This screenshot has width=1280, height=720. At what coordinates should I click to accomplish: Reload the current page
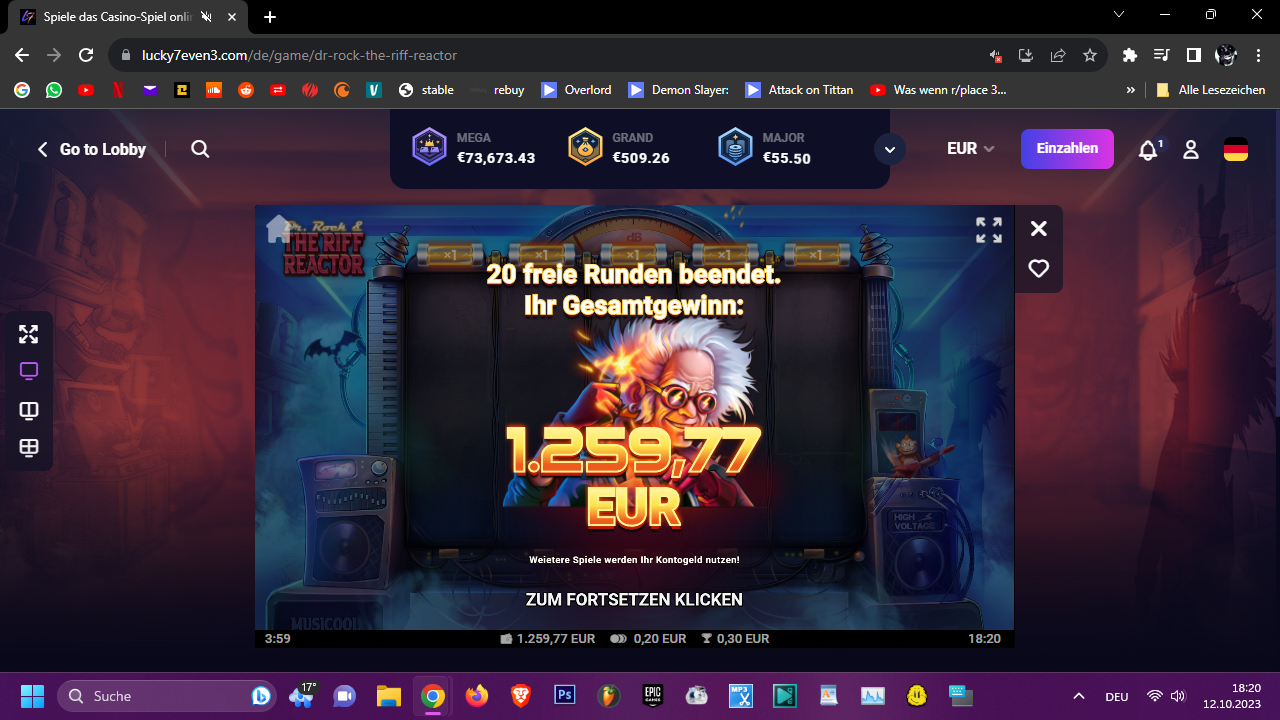coord(86,55)
